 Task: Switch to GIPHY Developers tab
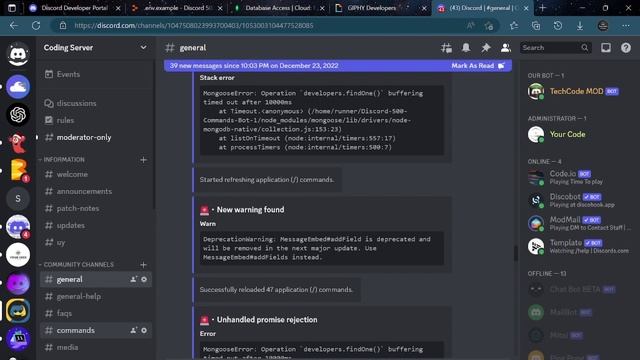(380, 8)
